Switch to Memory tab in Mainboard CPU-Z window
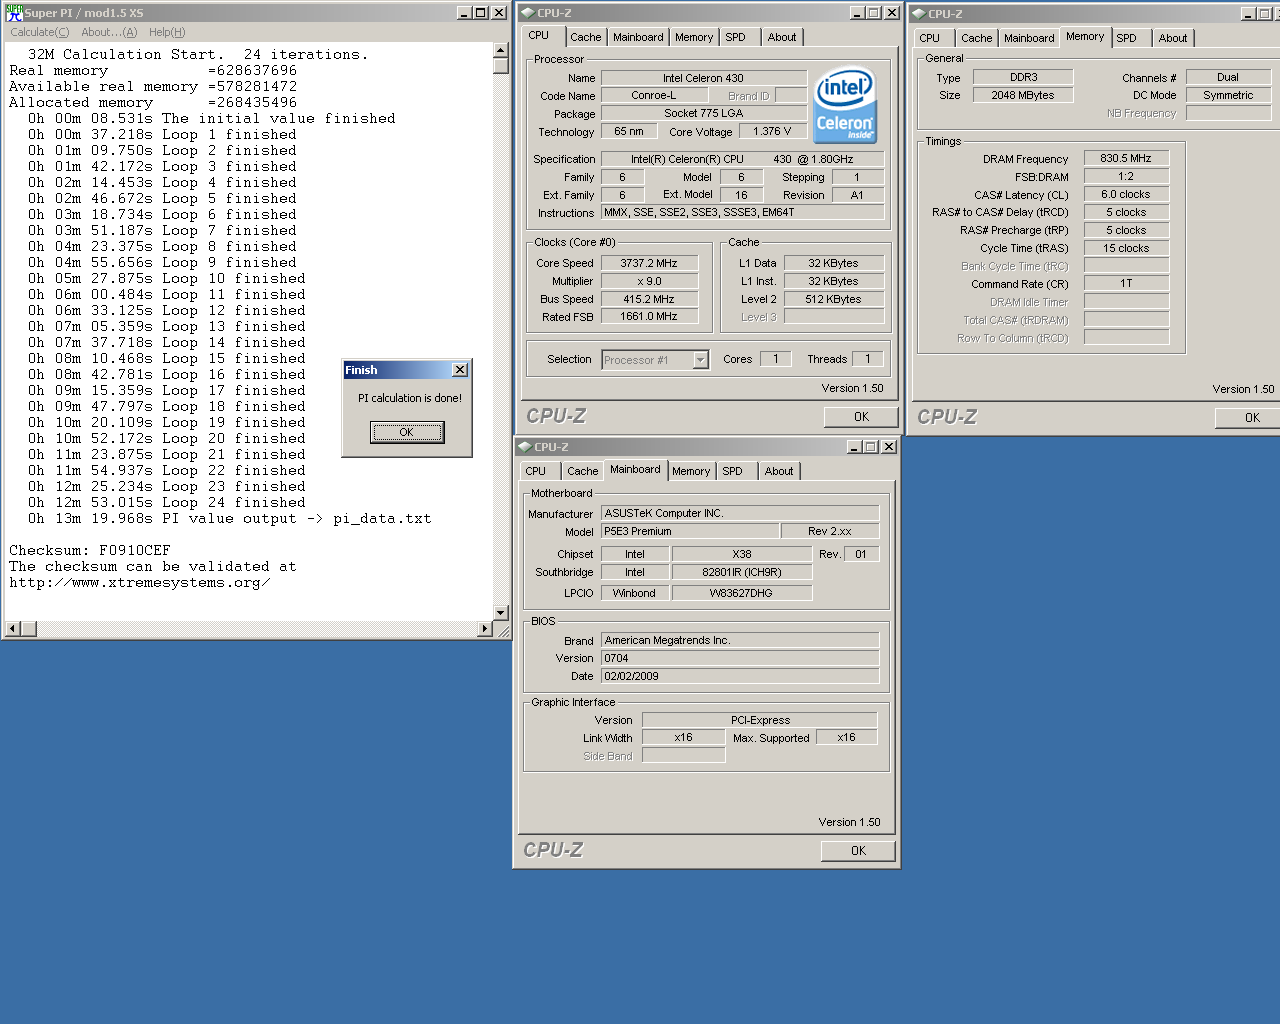The width and height of the screenshot is (1280, 1024). [x=691, y=471]
